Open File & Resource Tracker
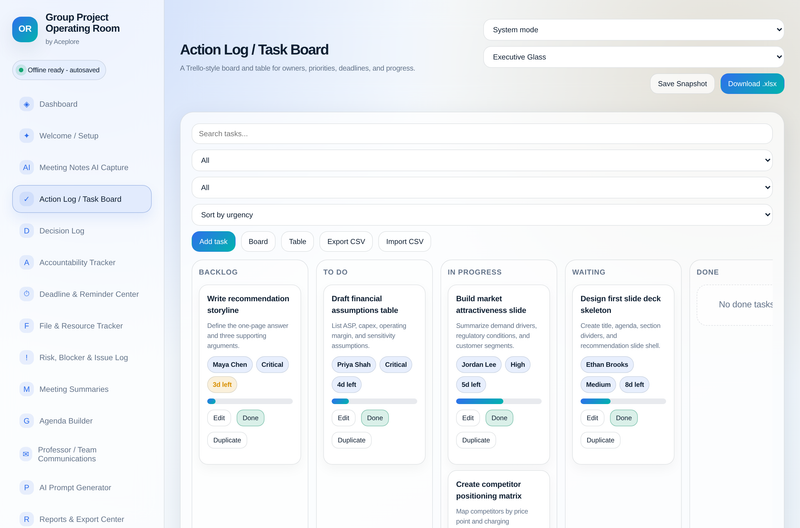800x528 pixels. [x=82, y=325]
